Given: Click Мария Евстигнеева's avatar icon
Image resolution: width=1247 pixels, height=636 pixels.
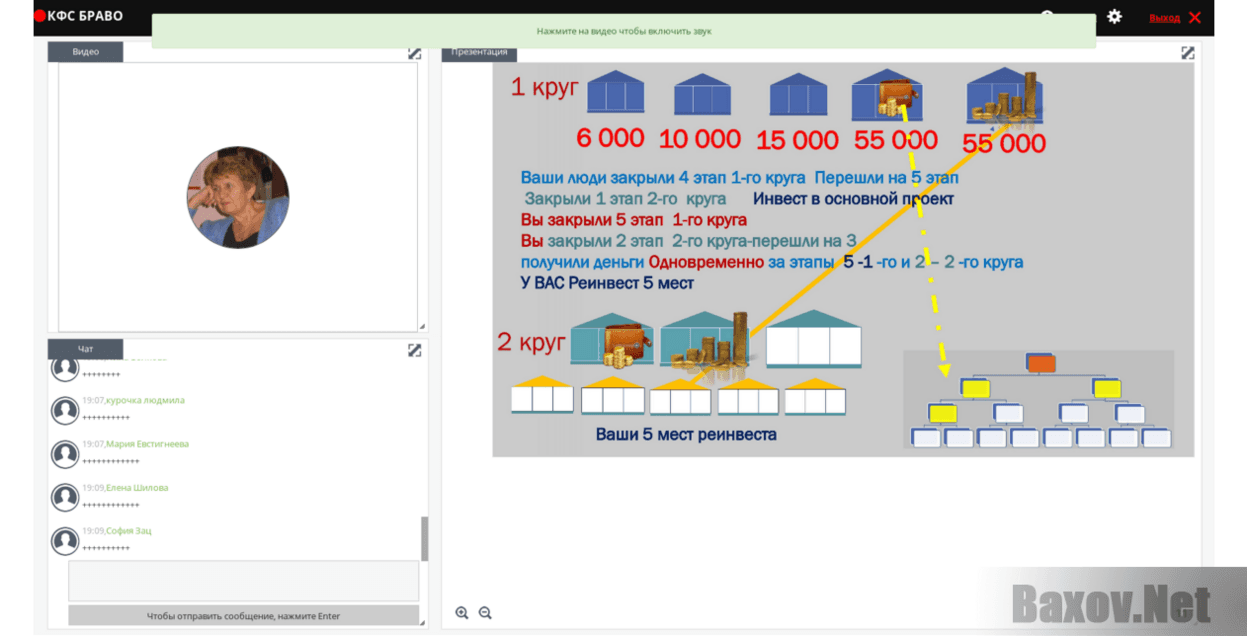Looking at the screenshot, I should 65,453.
